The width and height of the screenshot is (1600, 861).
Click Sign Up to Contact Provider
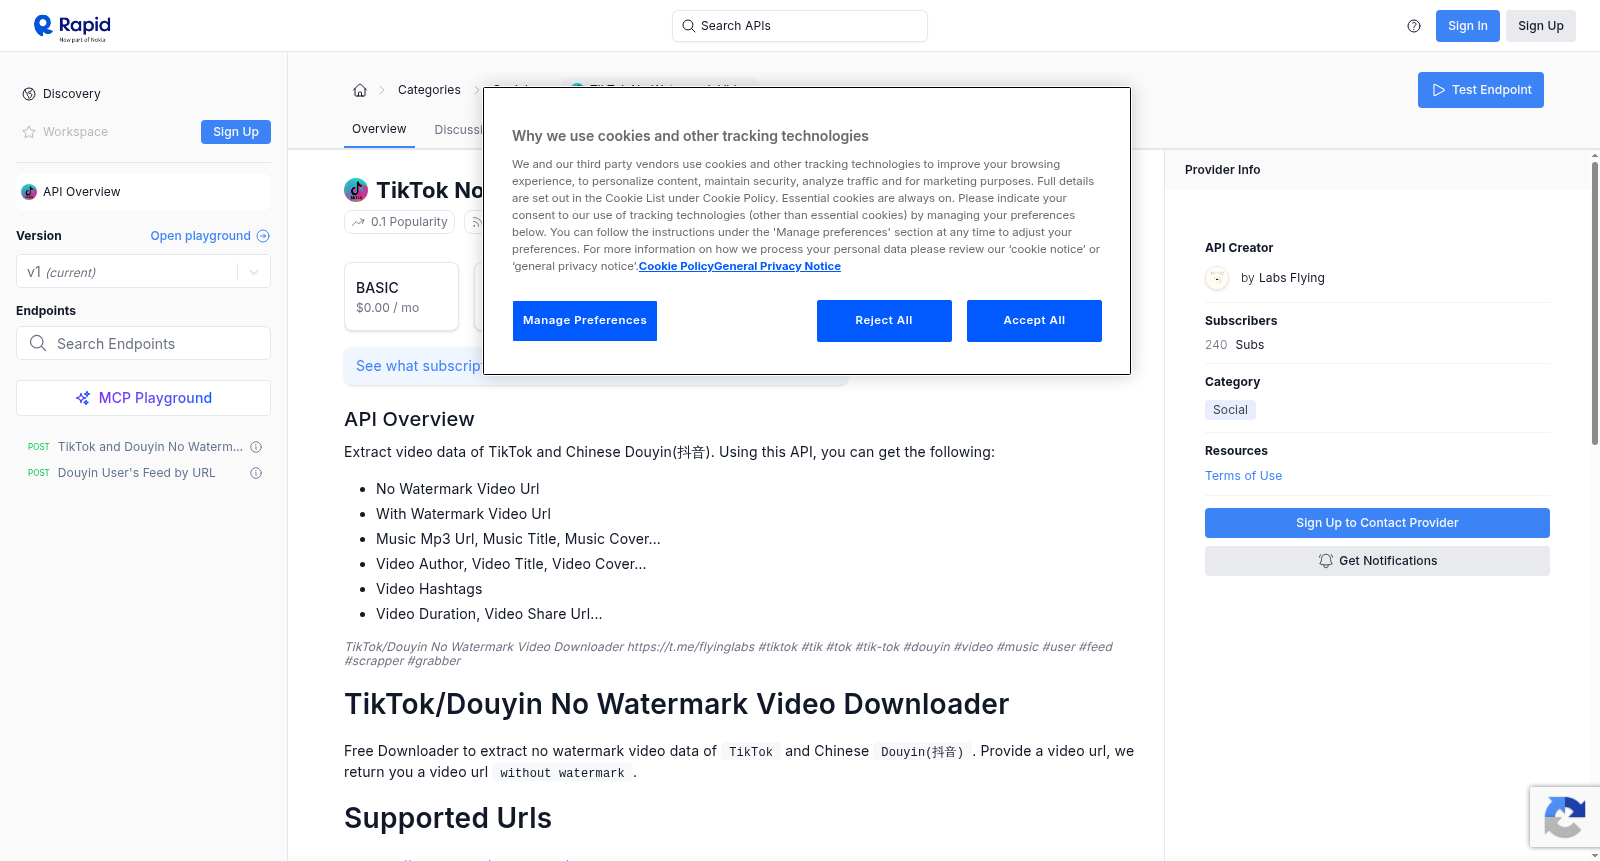pyautogui.click(x=1377, y=523)
